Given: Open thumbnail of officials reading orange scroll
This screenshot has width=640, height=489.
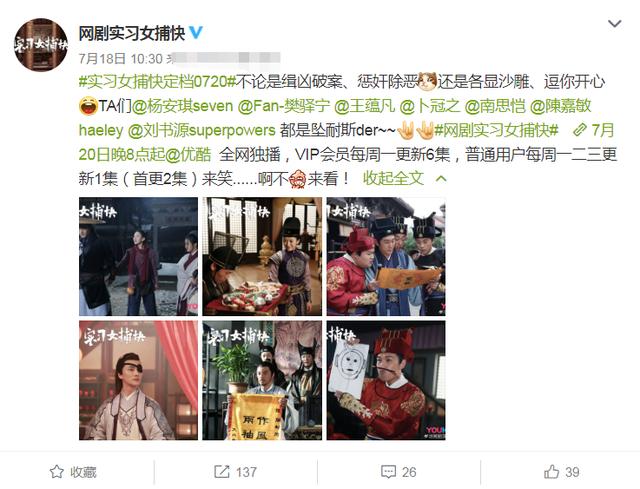Looking at the screenshot, I should [x=386, y=256].
